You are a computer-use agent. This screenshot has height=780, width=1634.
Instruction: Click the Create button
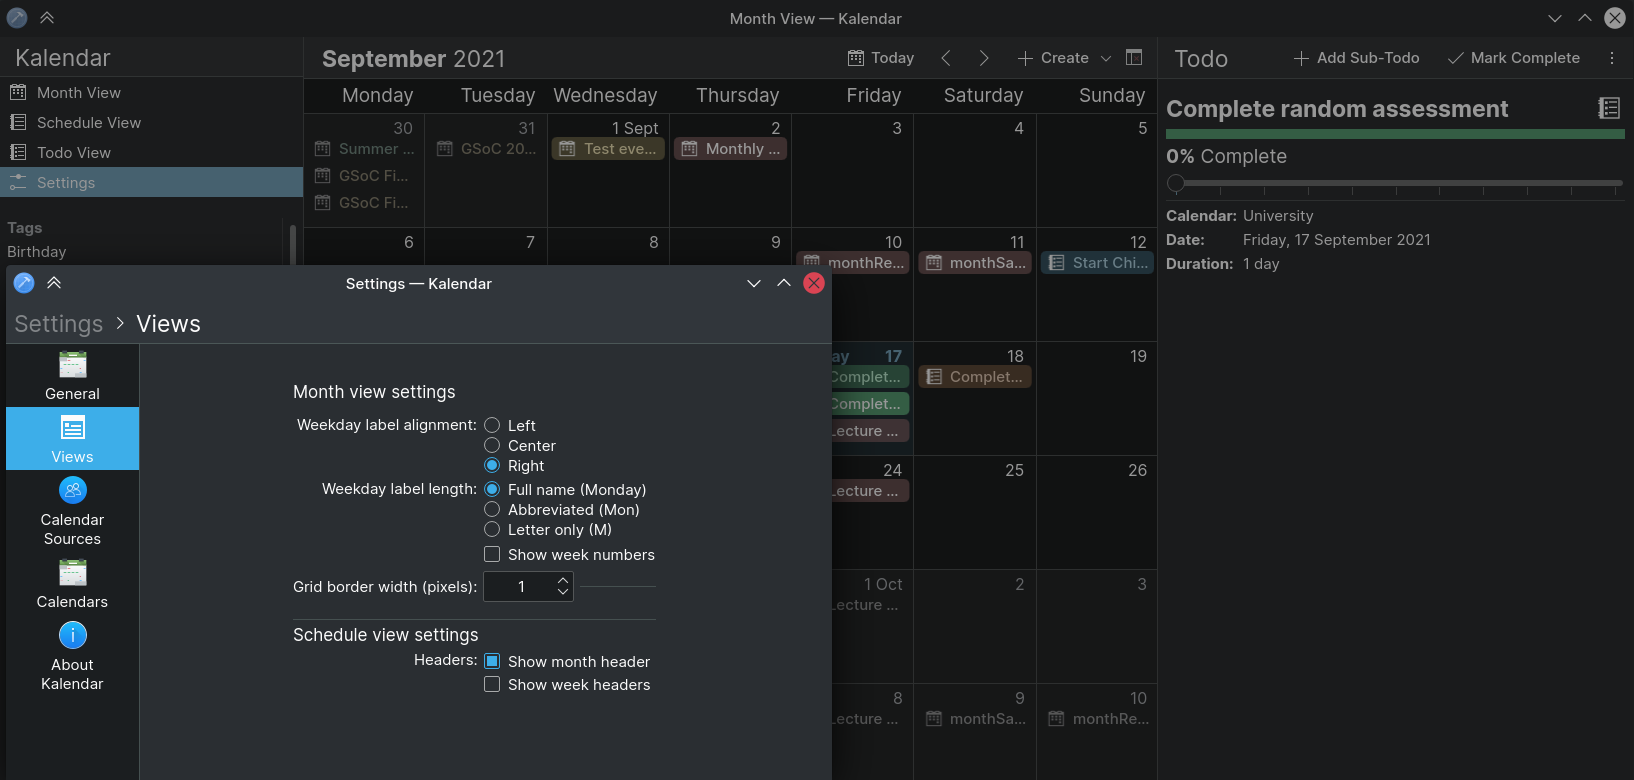(1054, 58)
